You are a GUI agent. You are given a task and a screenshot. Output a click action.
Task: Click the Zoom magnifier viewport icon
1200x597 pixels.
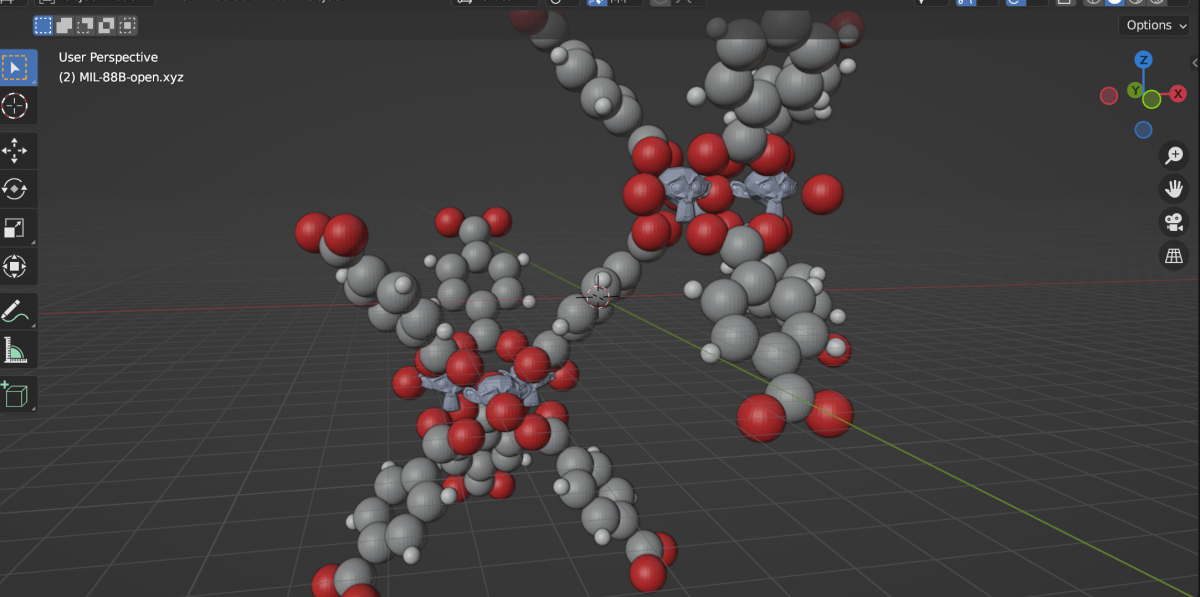1174,155
